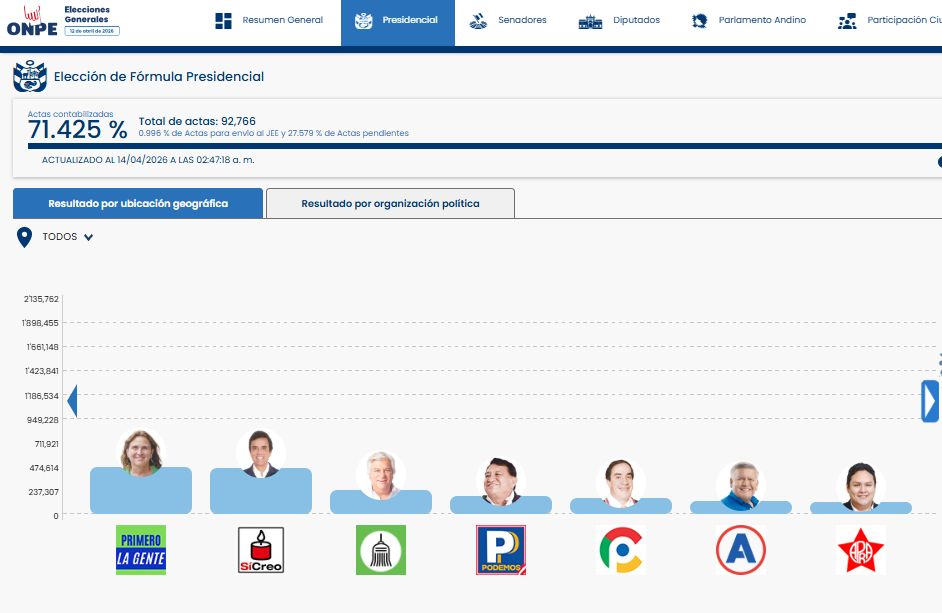
Task: Open the Resumen General tab
Action: [x=269, y=20]
